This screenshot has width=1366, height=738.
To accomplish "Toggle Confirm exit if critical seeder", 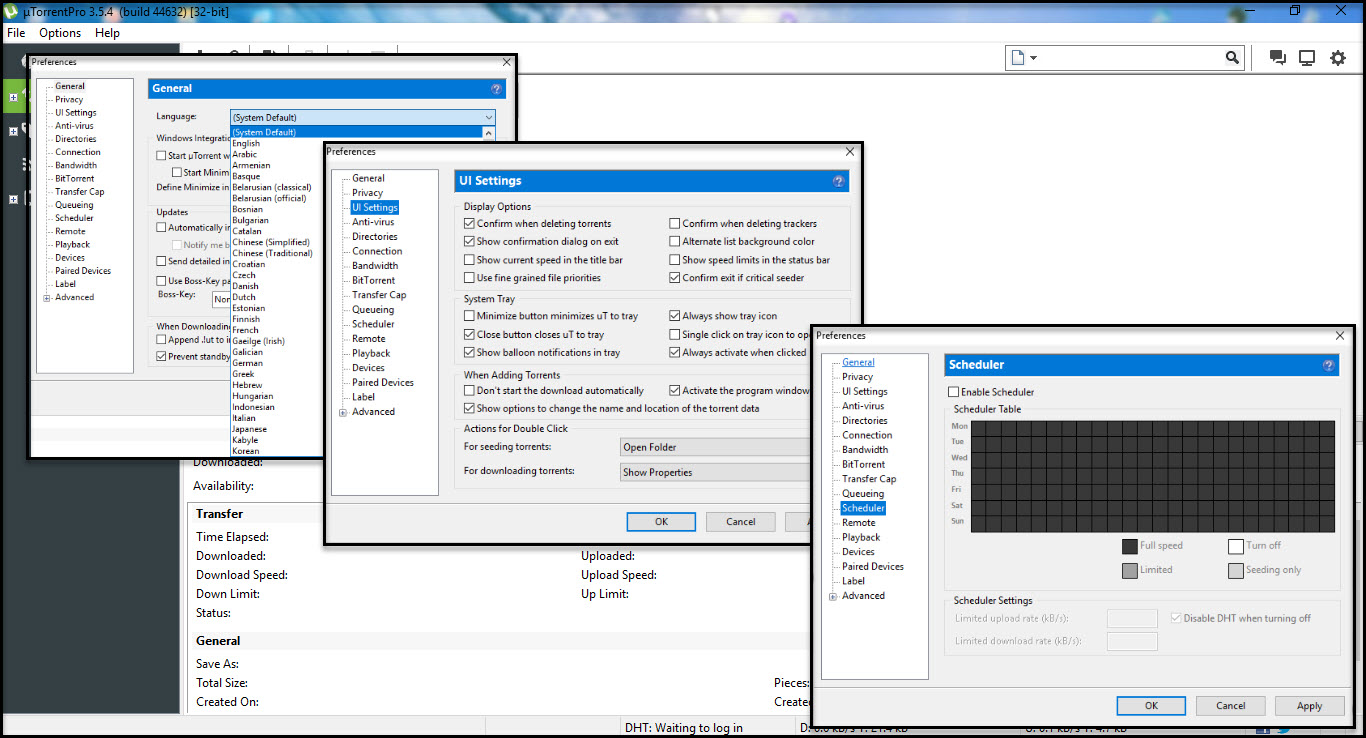I will (x=675, y=278).
